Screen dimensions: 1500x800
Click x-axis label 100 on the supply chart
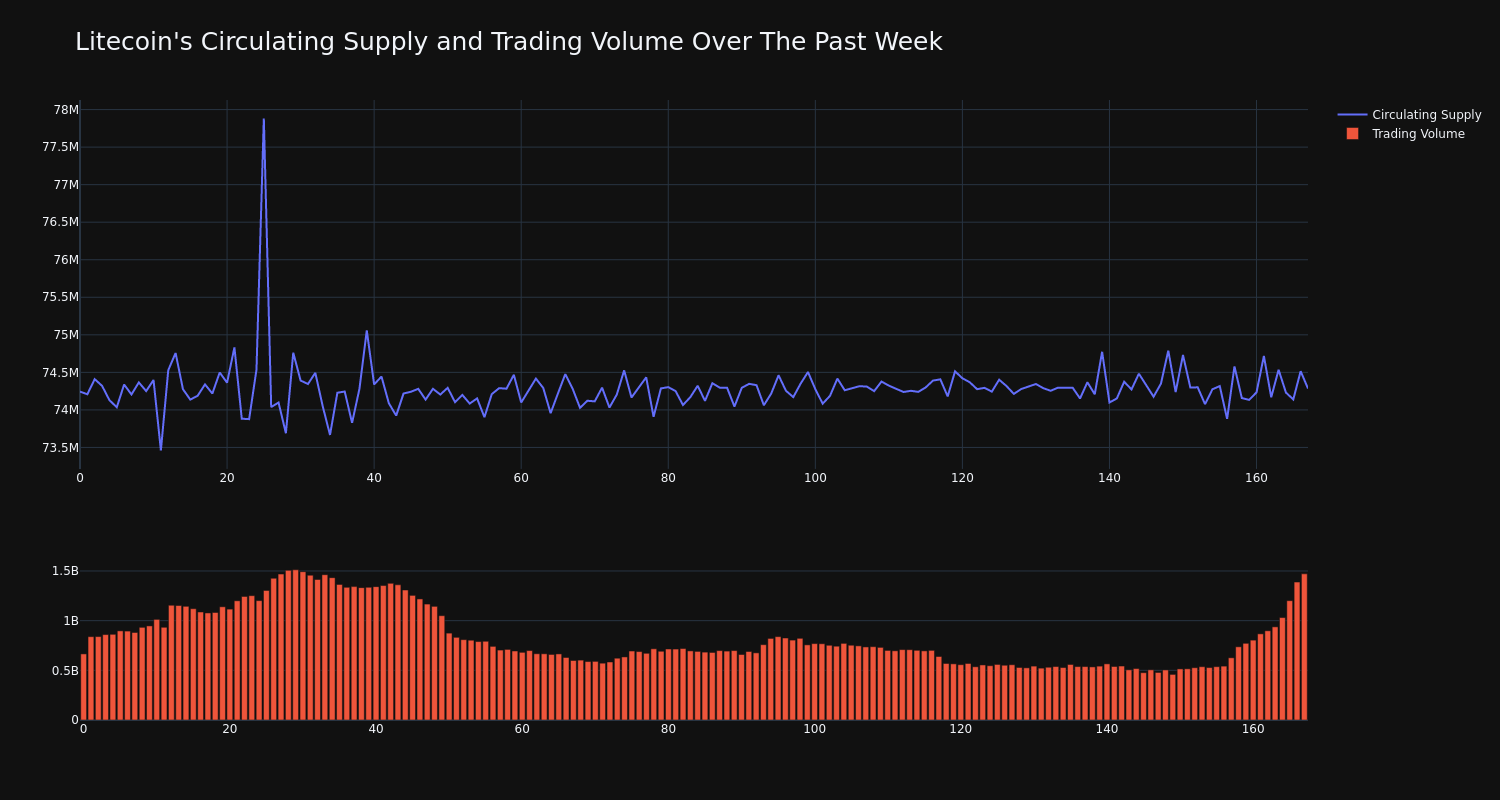[815, 478]
